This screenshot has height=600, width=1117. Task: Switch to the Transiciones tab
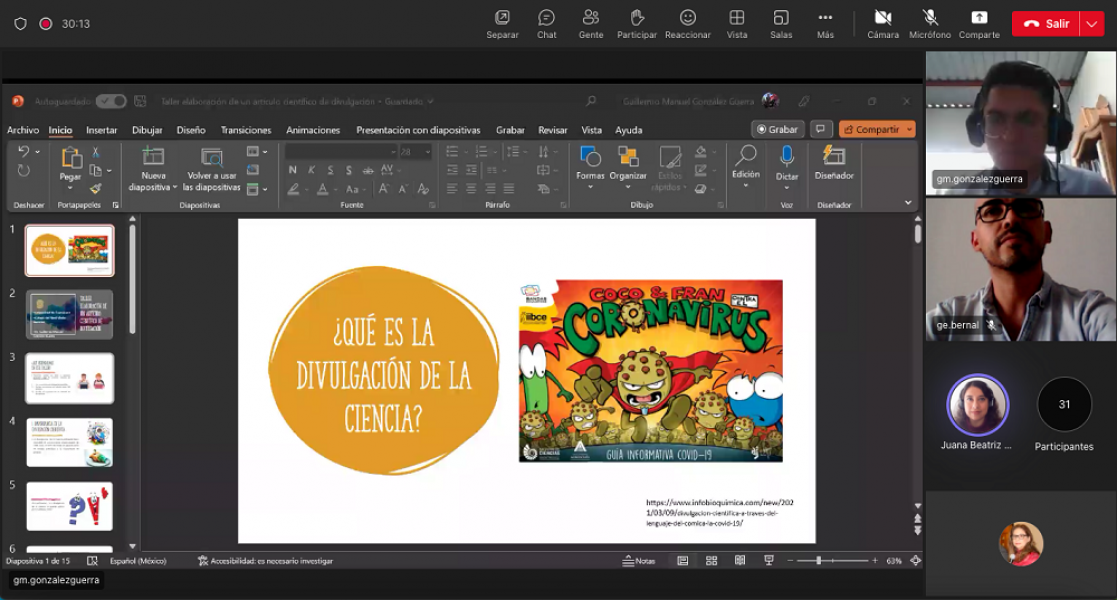click(246, 130)
